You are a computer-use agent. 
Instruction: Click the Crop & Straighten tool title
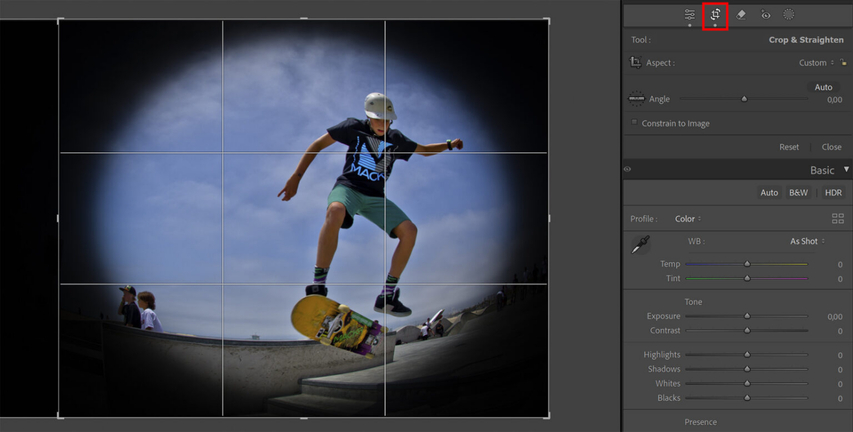coord(806,40)
